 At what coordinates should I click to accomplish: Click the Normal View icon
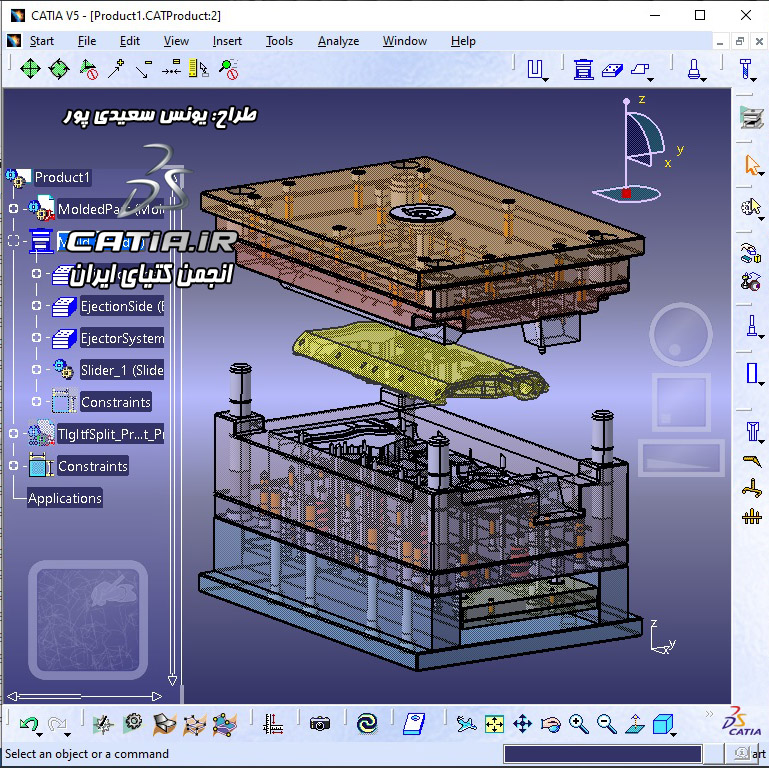[x=635, y=724]
